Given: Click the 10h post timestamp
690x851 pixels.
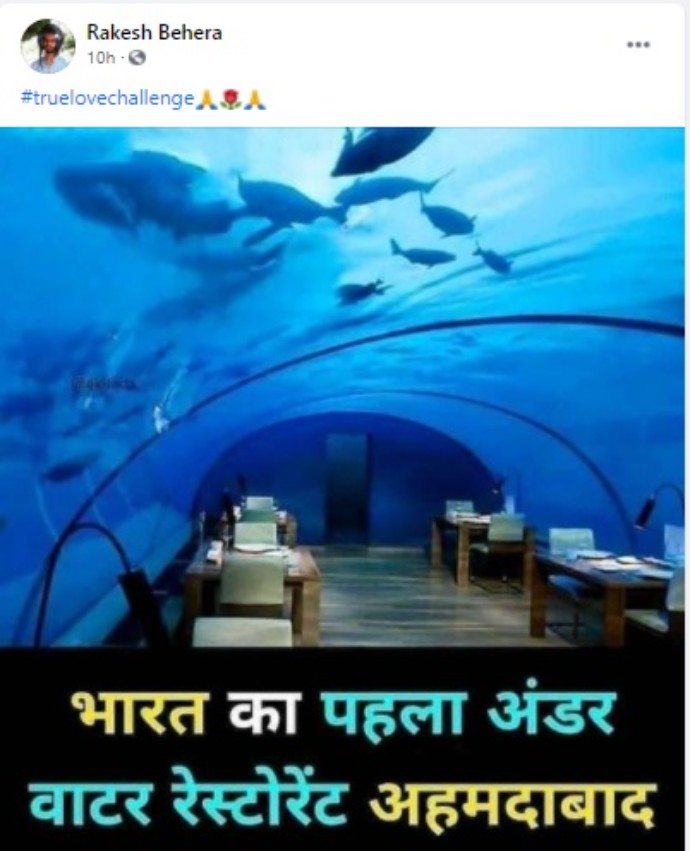Looking at the screenshot, I should click(x=101, y=58).
